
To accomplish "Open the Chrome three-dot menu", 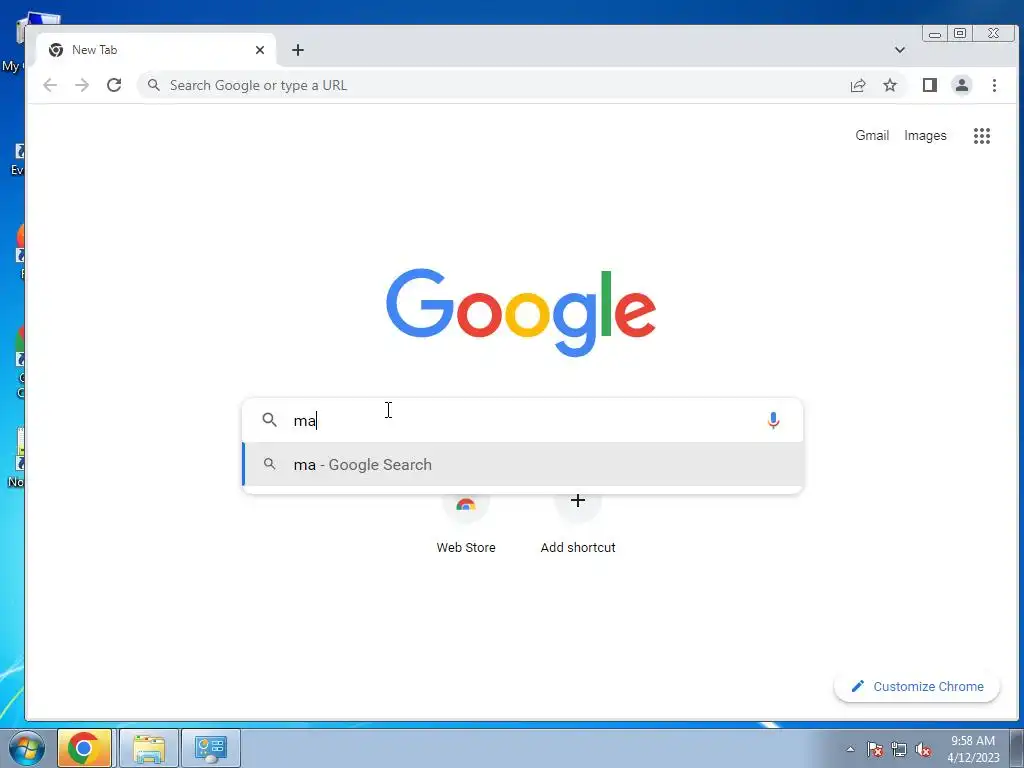I will click(994, 85).
